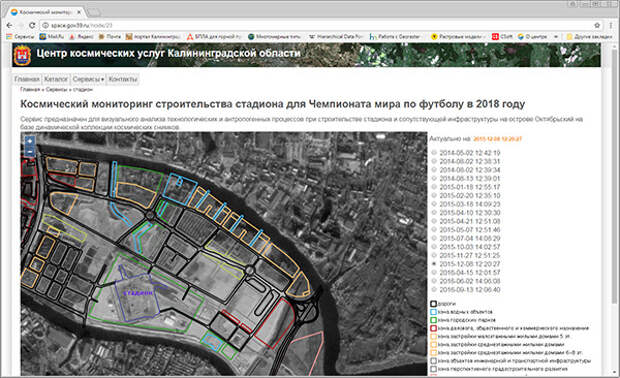The image size is (620, 378).
Task: Click the browser forward arrow
Action: pos(21,25)
